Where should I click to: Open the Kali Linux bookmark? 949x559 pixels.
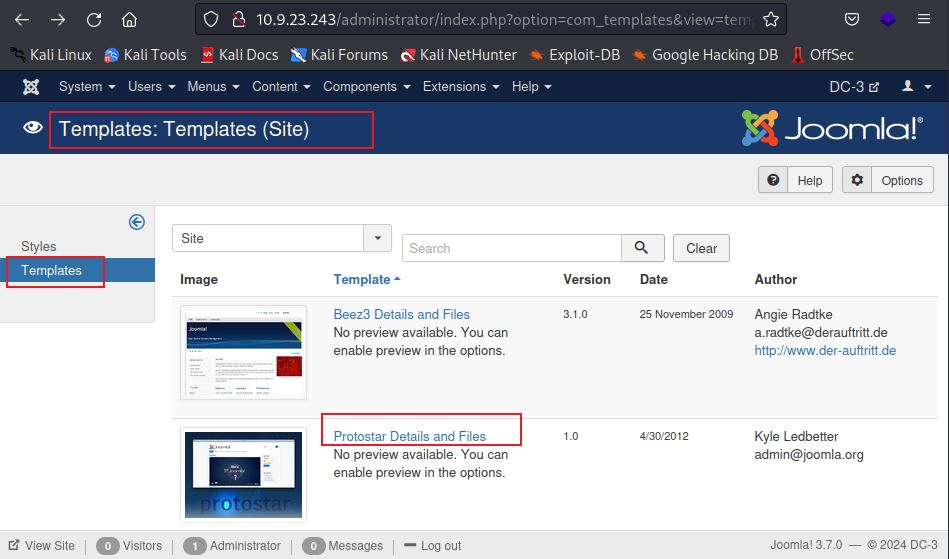pyautogui.click(x=51, y=55)
